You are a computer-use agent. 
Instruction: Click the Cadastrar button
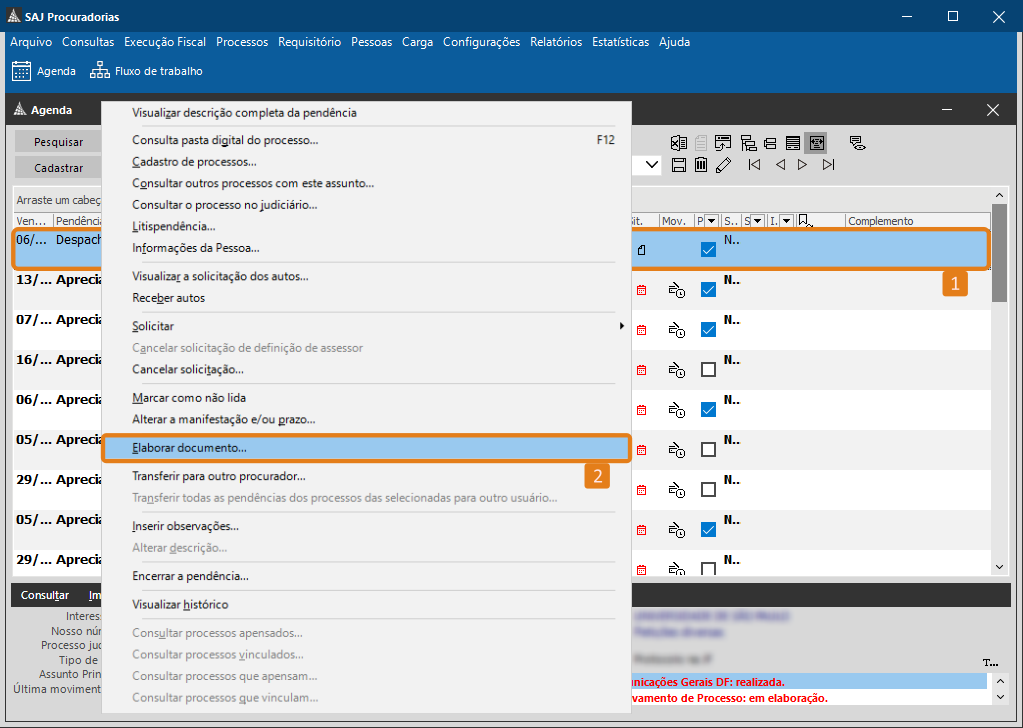[58, 168]
